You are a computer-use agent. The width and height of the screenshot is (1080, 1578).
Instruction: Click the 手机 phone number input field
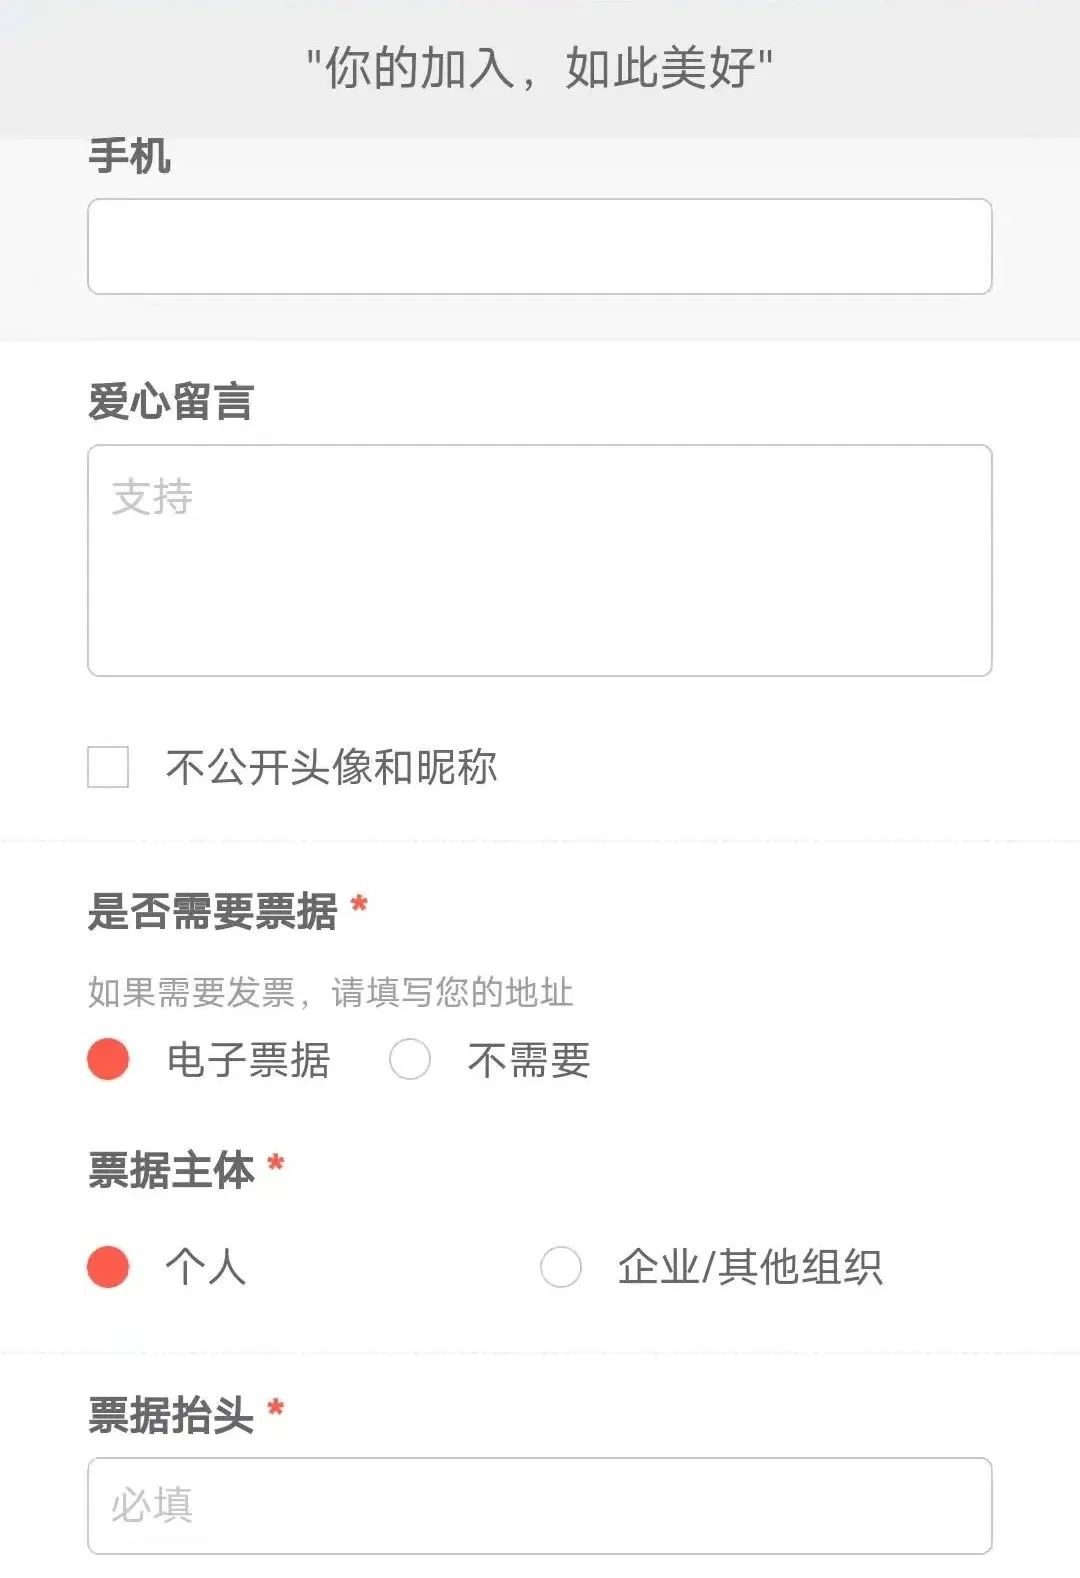pyautogui.click(x=540, y=247)
